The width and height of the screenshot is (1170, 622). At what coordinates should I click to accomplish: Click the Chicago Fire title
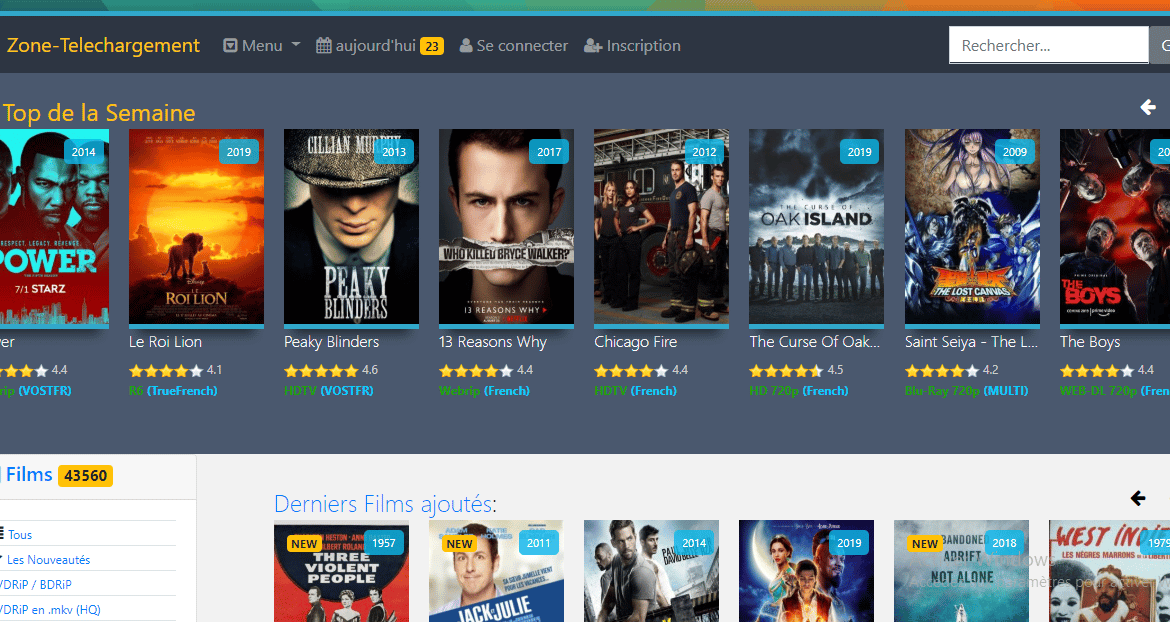tap(636, 342)
